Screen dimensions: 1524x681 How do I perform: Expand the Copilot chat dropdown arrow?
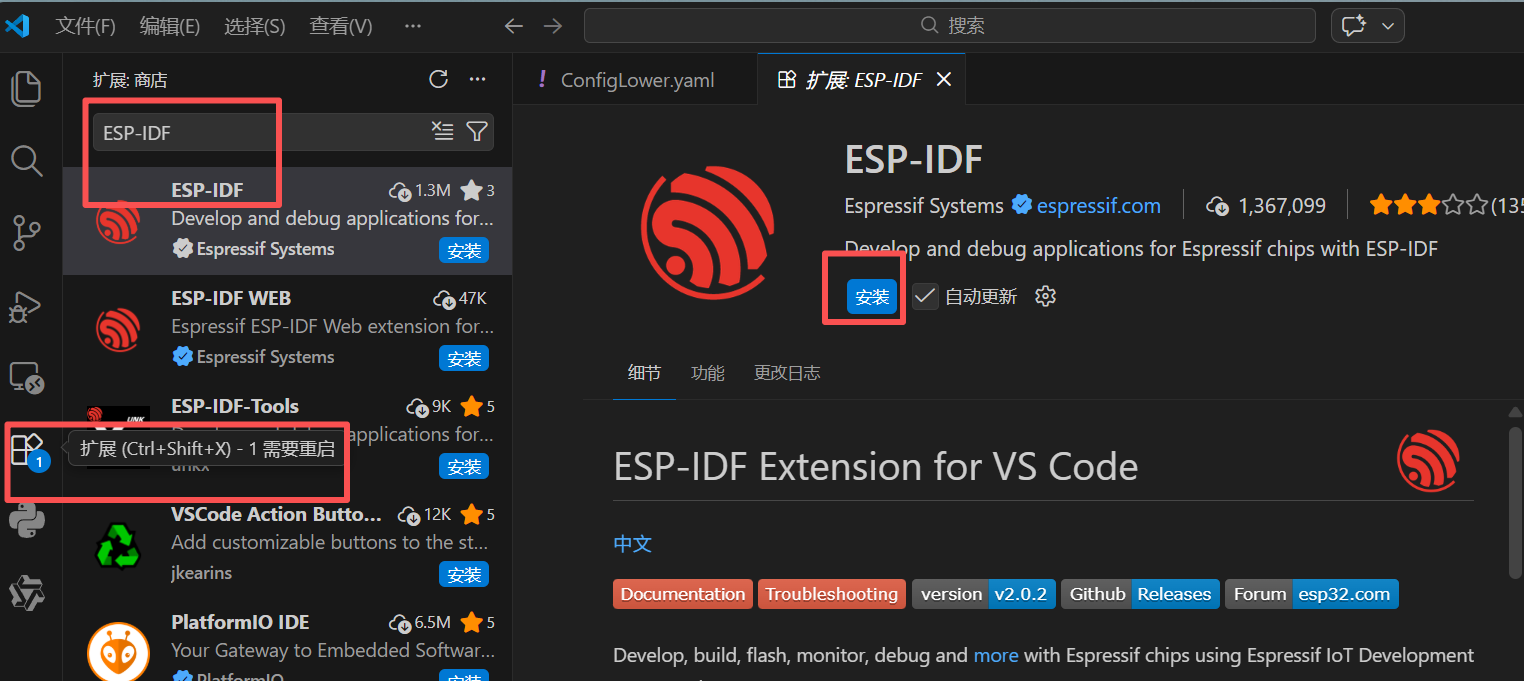point(1389,26)
